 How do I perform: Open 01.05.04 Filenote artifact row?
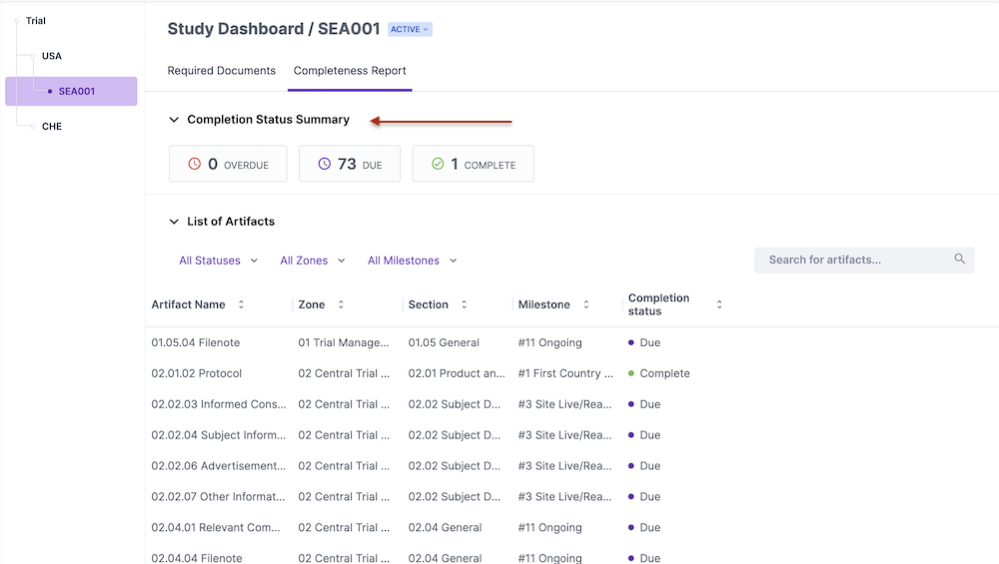click(x=196, y=343)
